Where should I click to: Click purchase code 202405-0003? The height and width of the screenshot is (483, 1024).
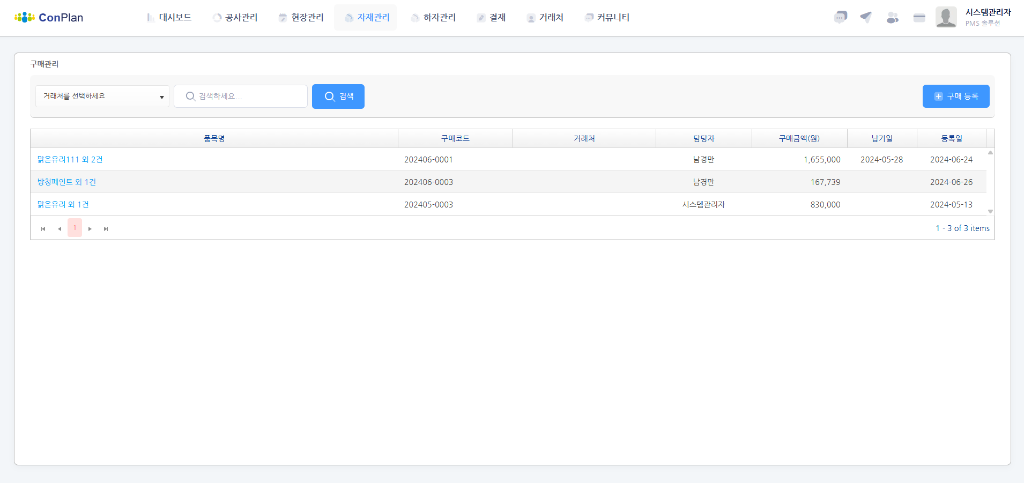click(x=428, y=204)
